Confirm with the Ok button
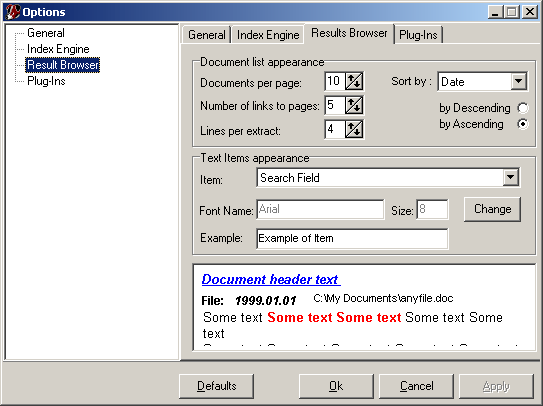This screenshot has height=406, width=543. 336,386
